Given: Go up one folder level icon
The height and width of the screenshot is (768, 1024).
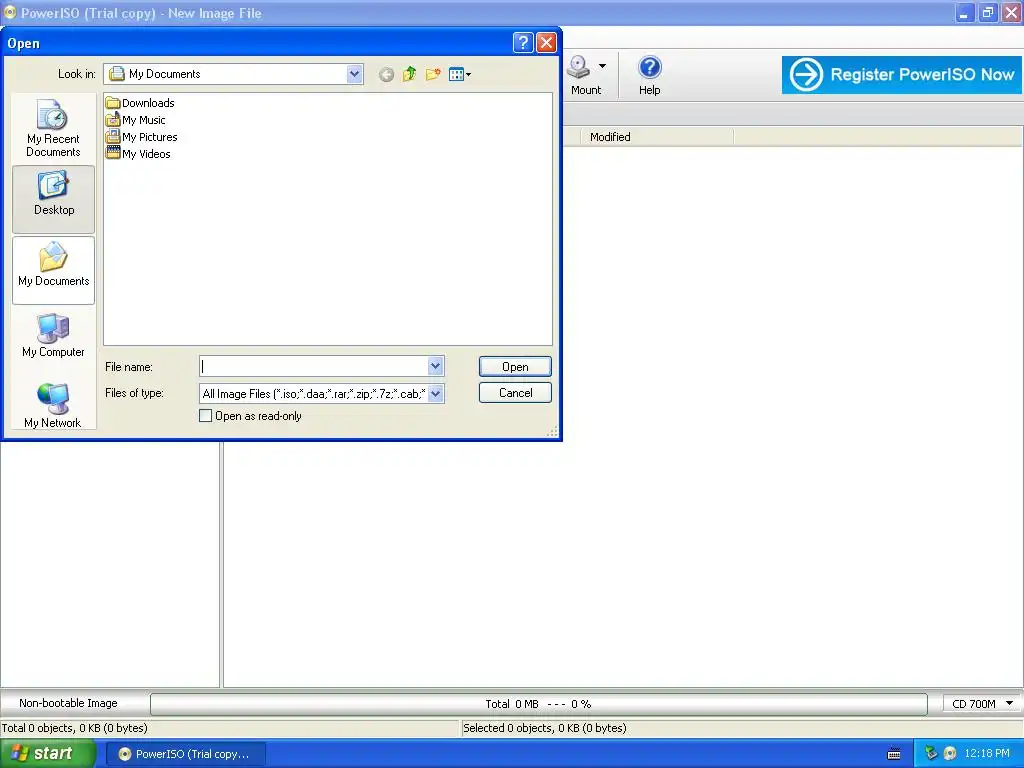Looking at the screenshot, I should point(409,74).
